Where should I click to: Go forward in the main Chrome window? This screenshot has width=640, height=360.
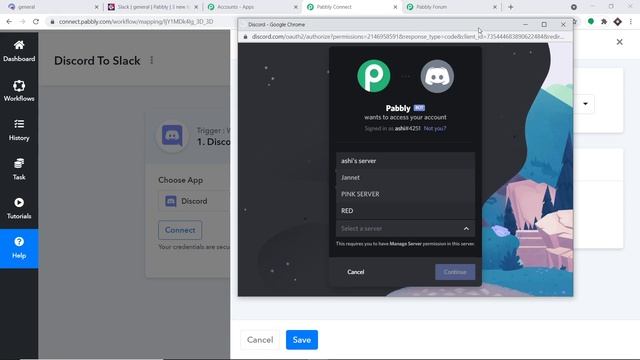coord(22,21)
